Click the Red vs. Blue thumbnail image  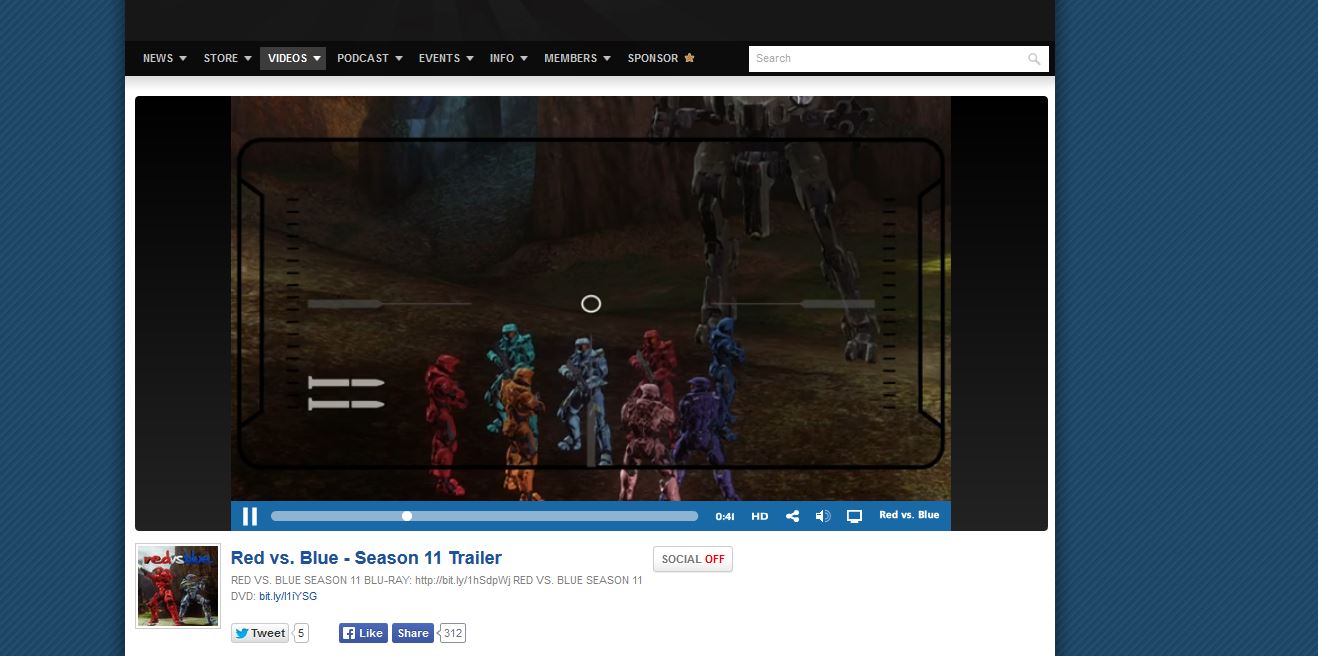(x=178, y=586)
